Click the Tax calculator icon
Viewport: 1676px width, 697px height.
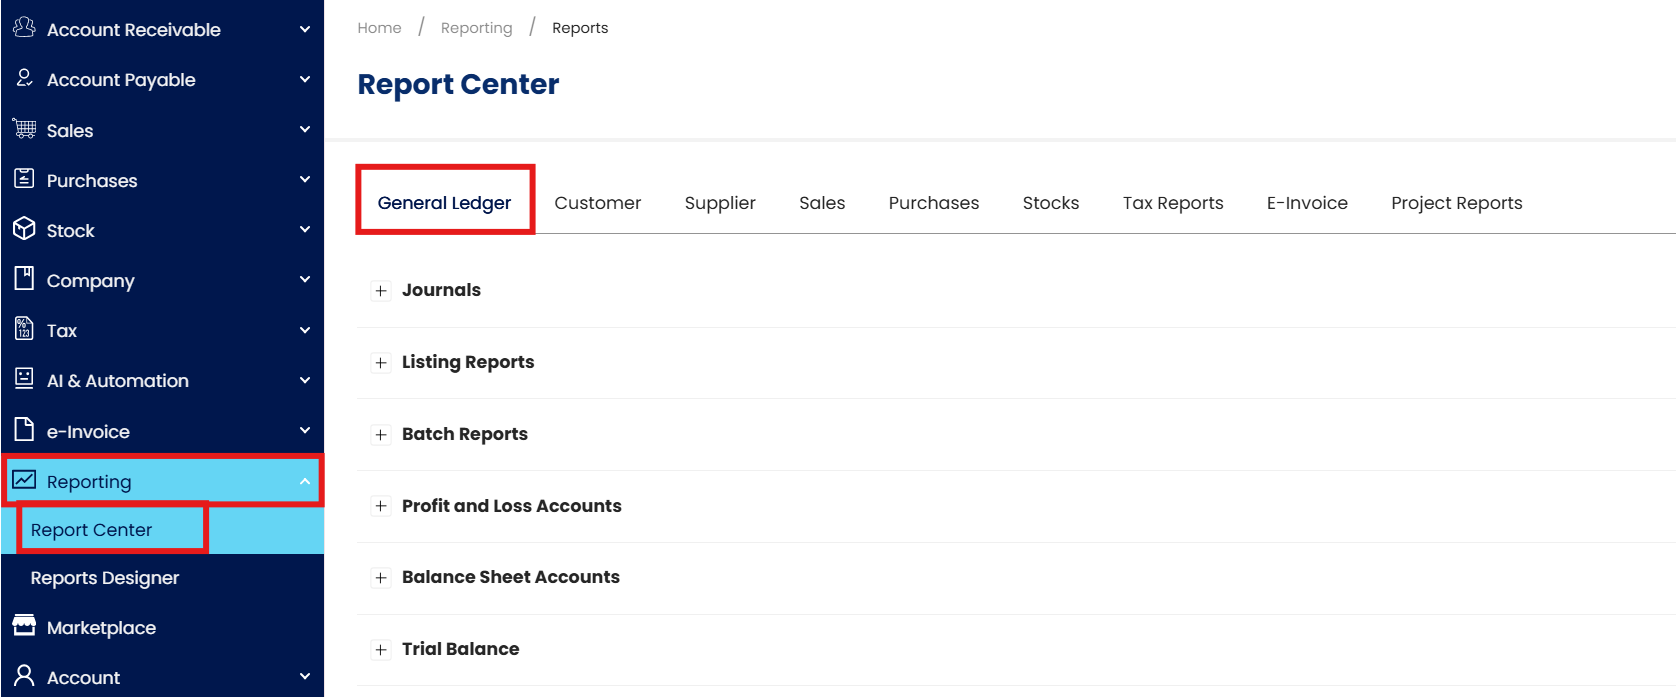click(x=24, y=329)
